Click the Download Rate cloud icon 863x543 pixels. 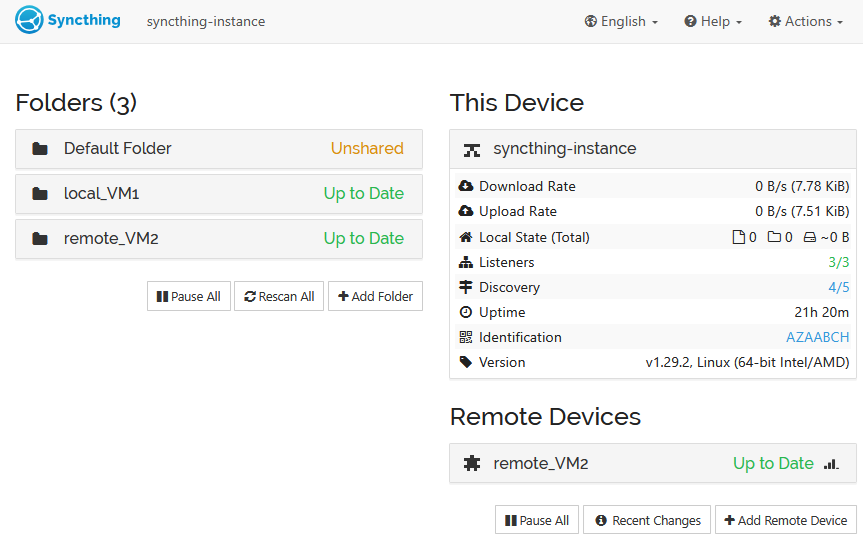point(466,186)
